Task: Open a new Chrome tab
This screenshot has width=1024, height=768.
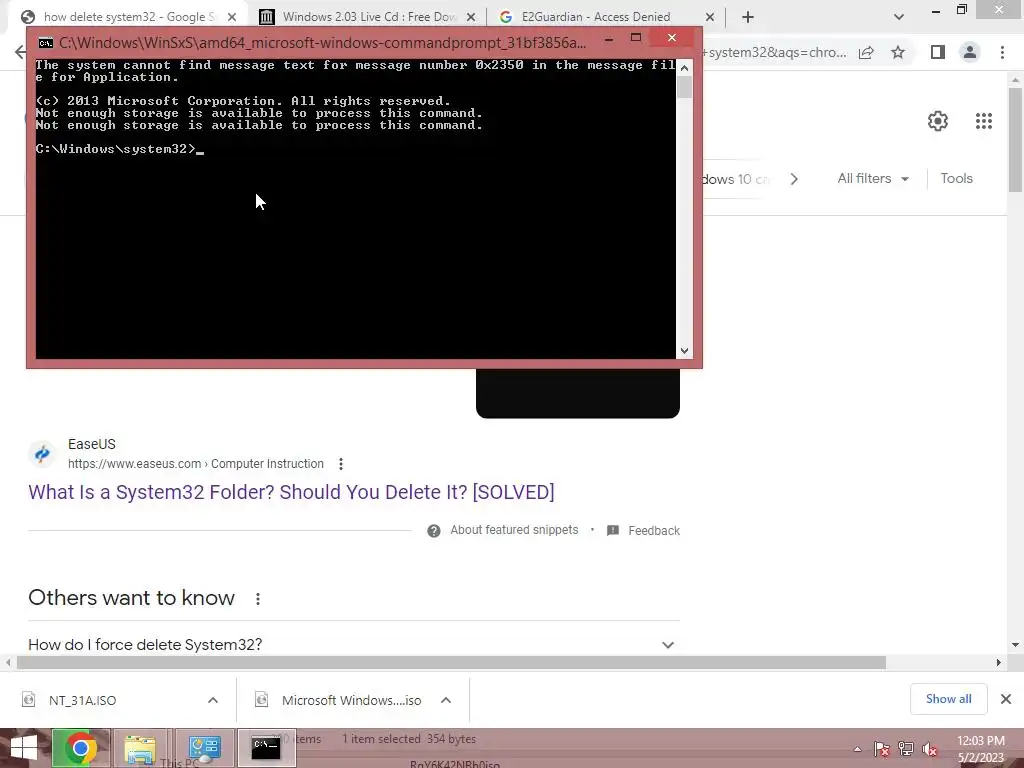Action: click(748, 17)
